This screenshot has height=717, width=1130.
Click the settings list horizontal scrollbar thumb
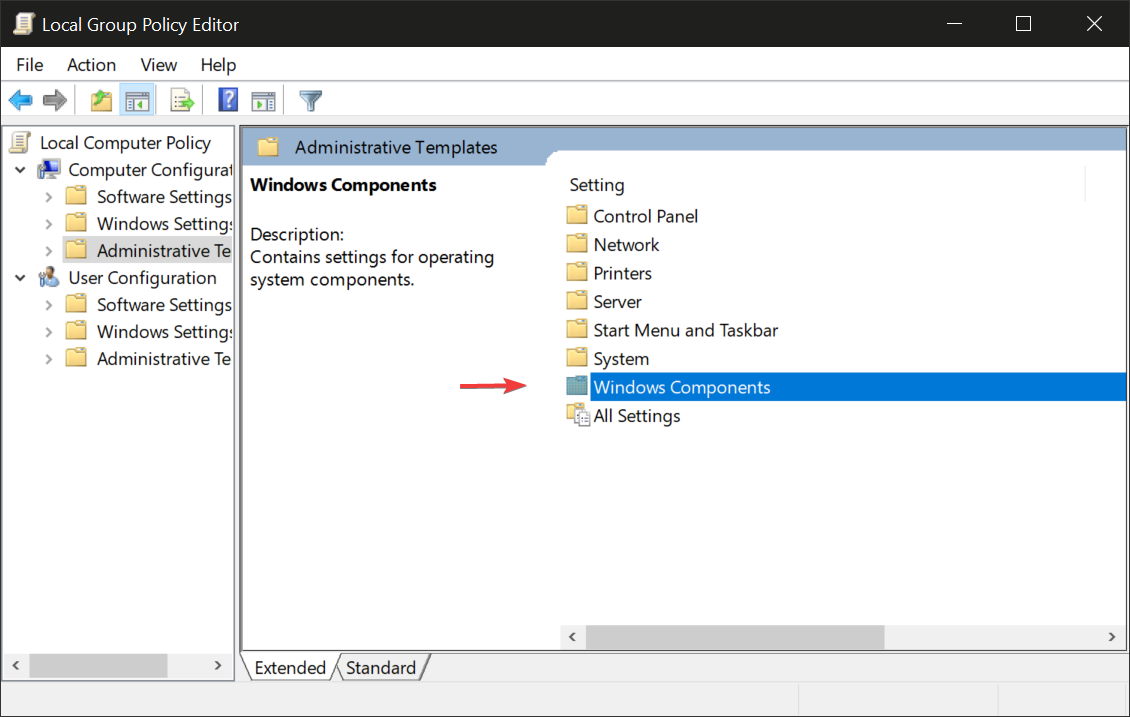[x=735, y=637]
